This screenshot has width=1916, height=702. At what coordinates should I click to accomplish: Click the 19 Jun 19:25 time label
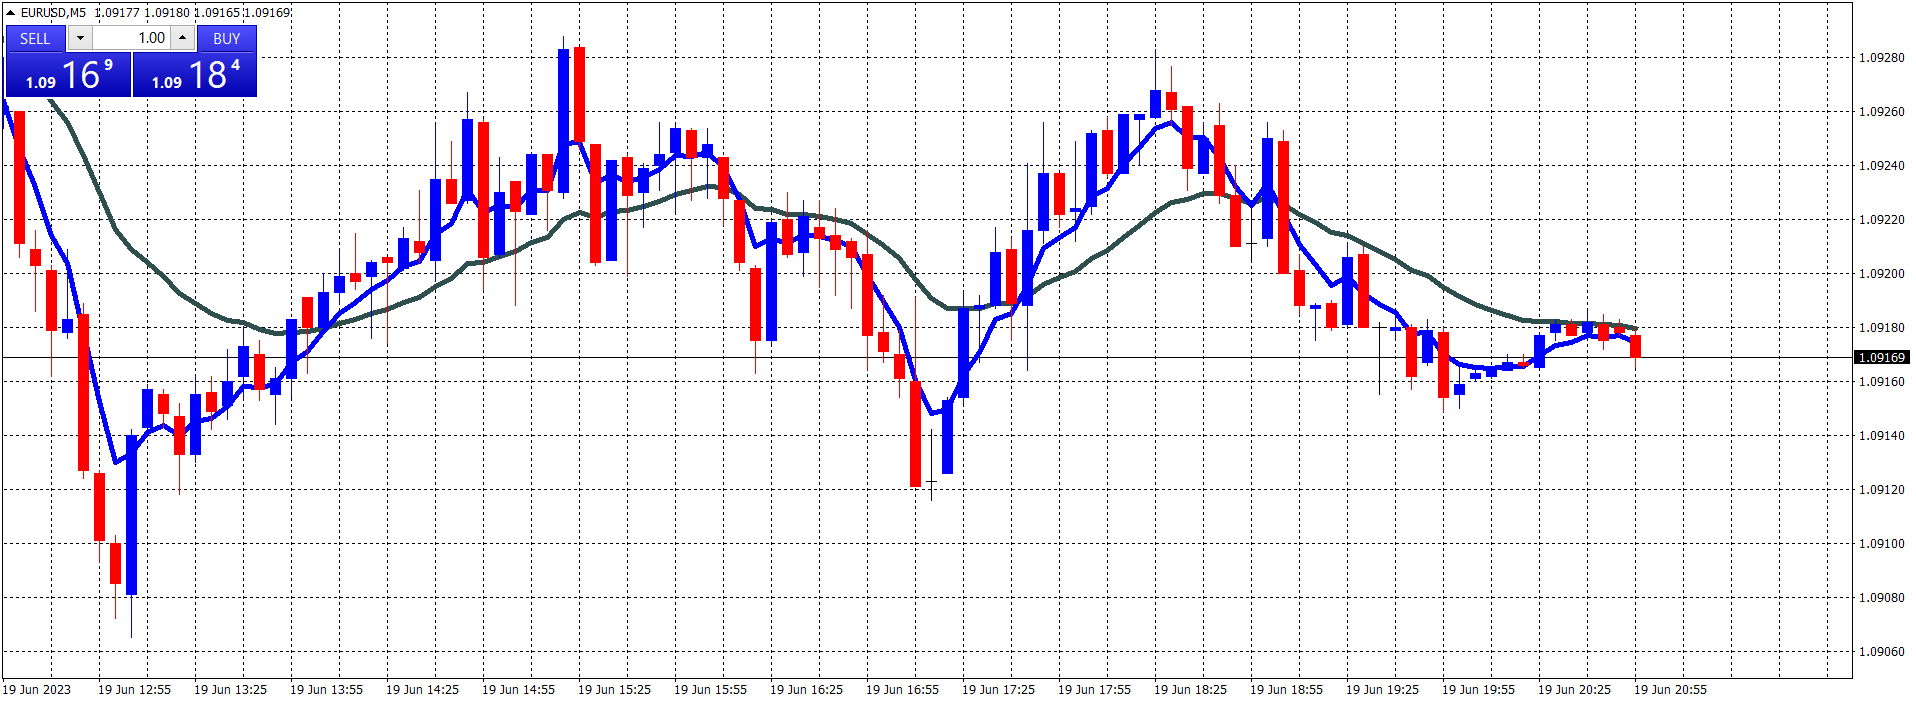tap(1382, 690)
